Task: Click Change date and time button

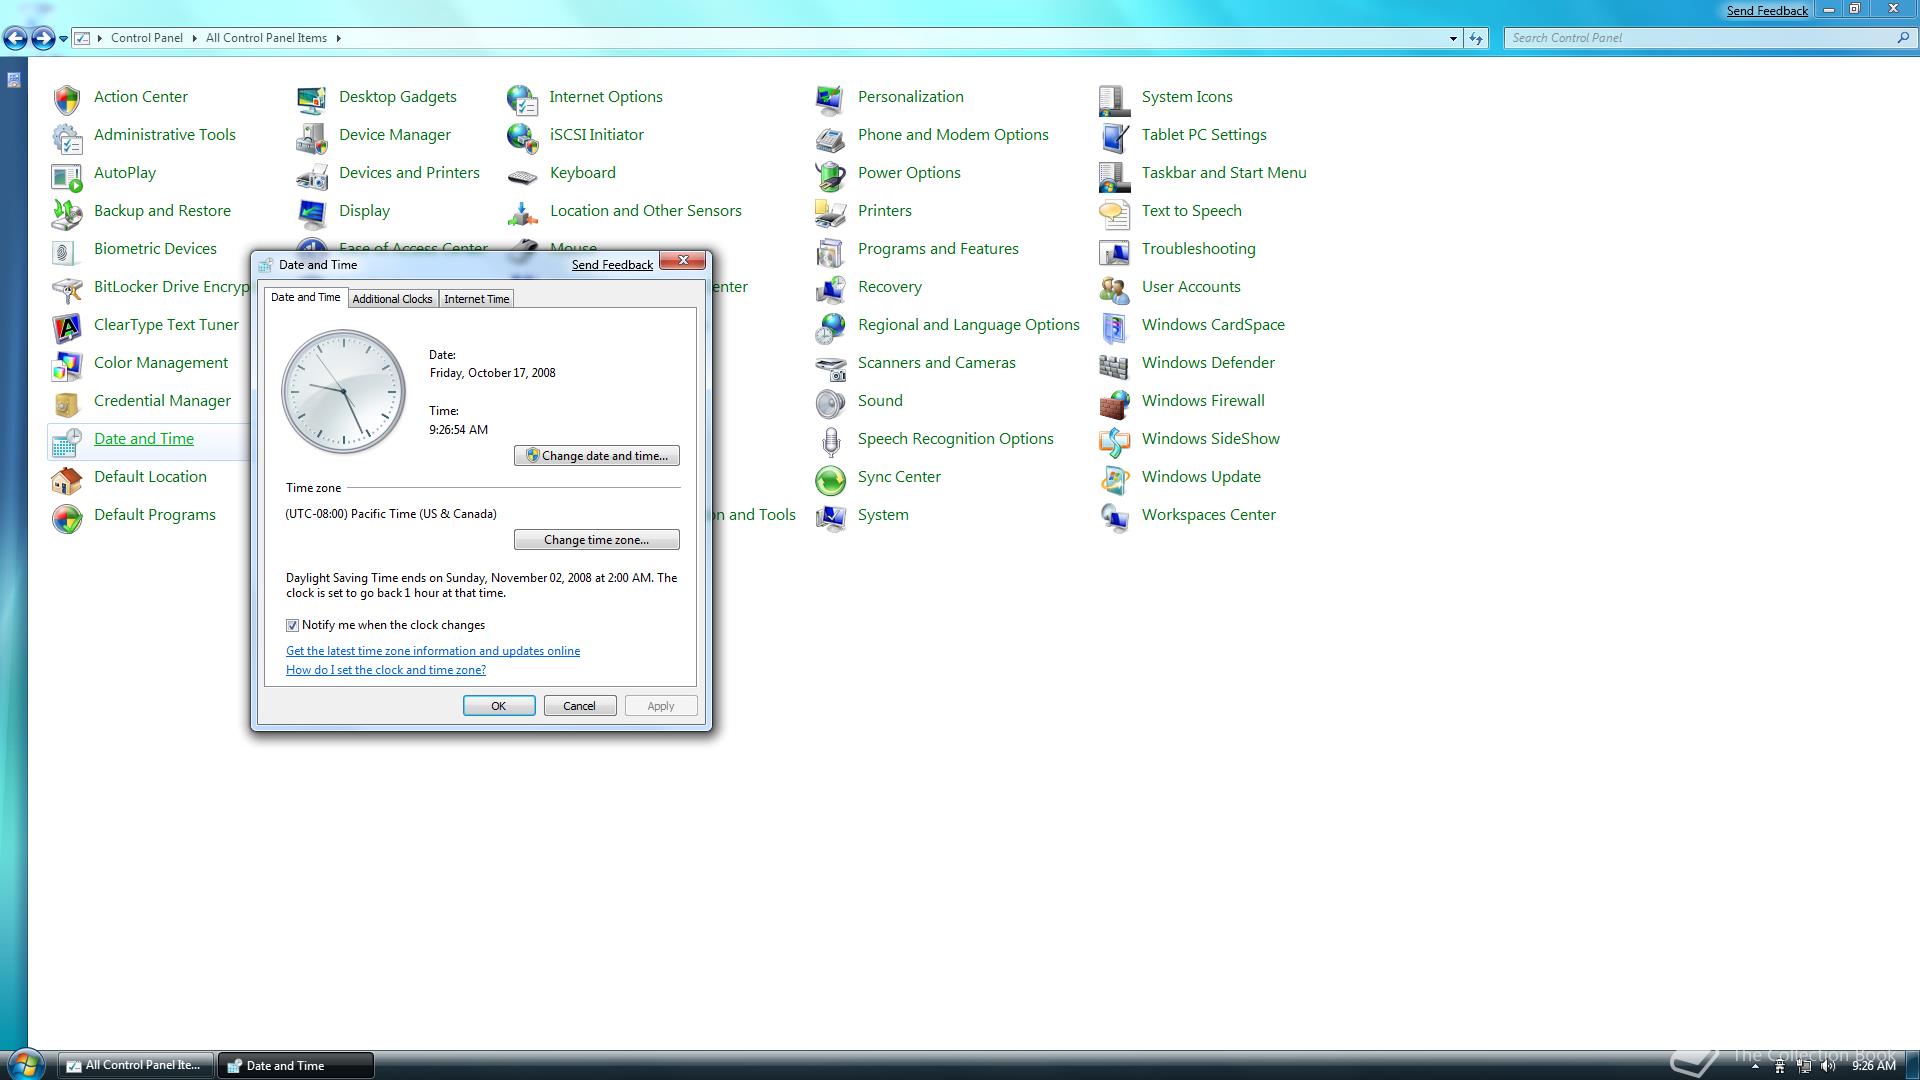Action: click(597, 456)
